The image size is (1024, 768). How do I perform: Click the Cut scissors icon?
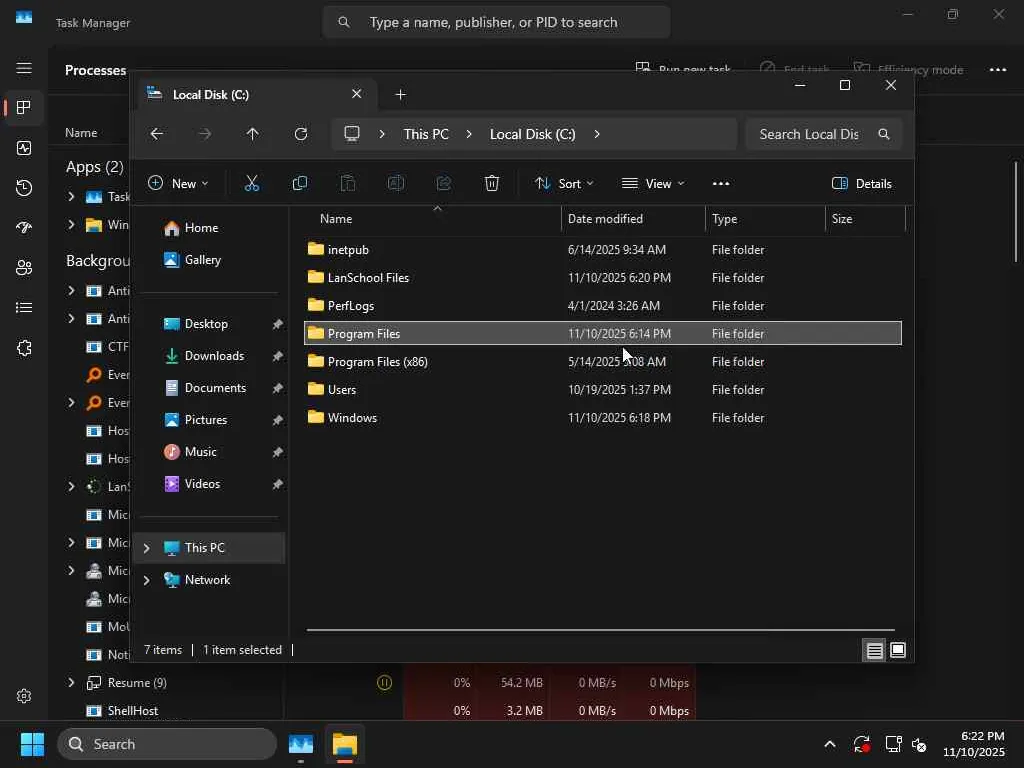[251, 184]
